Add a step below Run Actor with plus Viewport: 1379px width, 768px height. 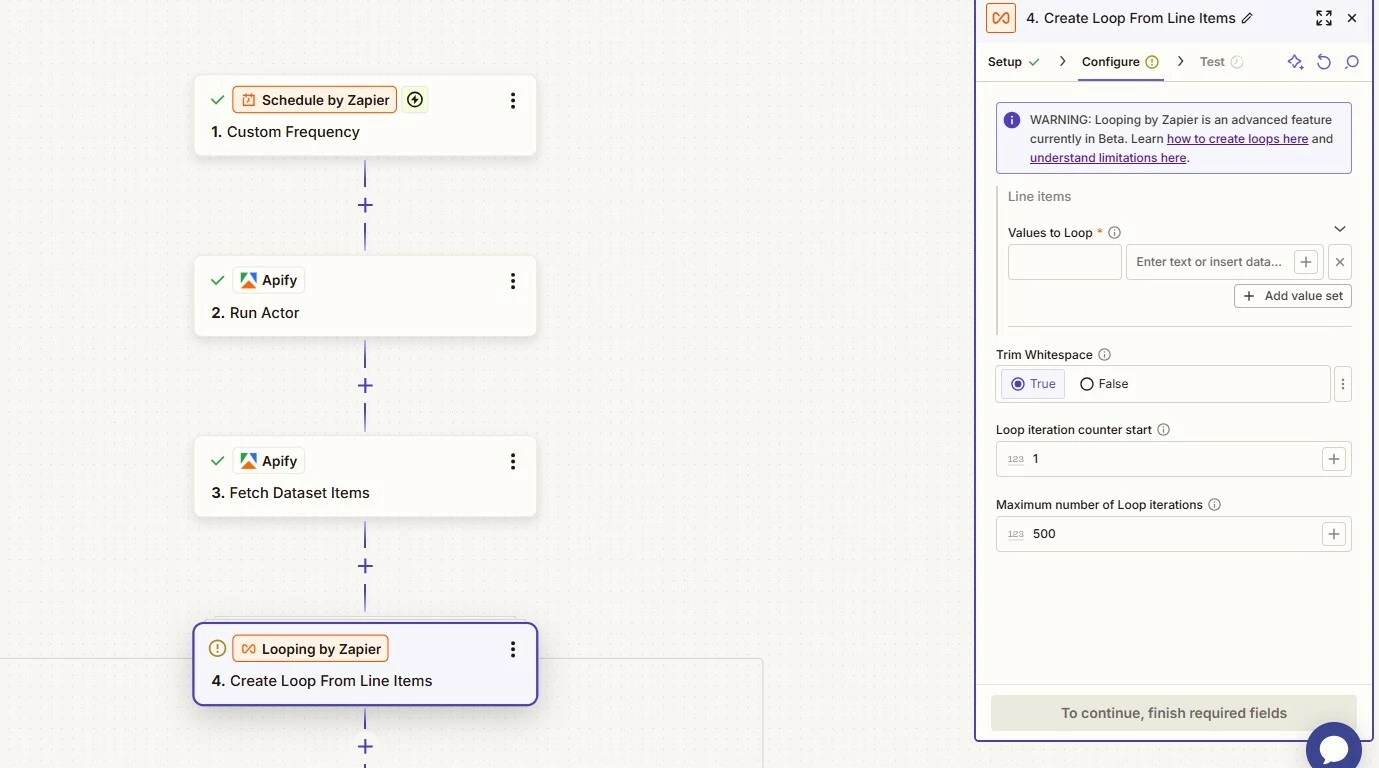point(365,385)
